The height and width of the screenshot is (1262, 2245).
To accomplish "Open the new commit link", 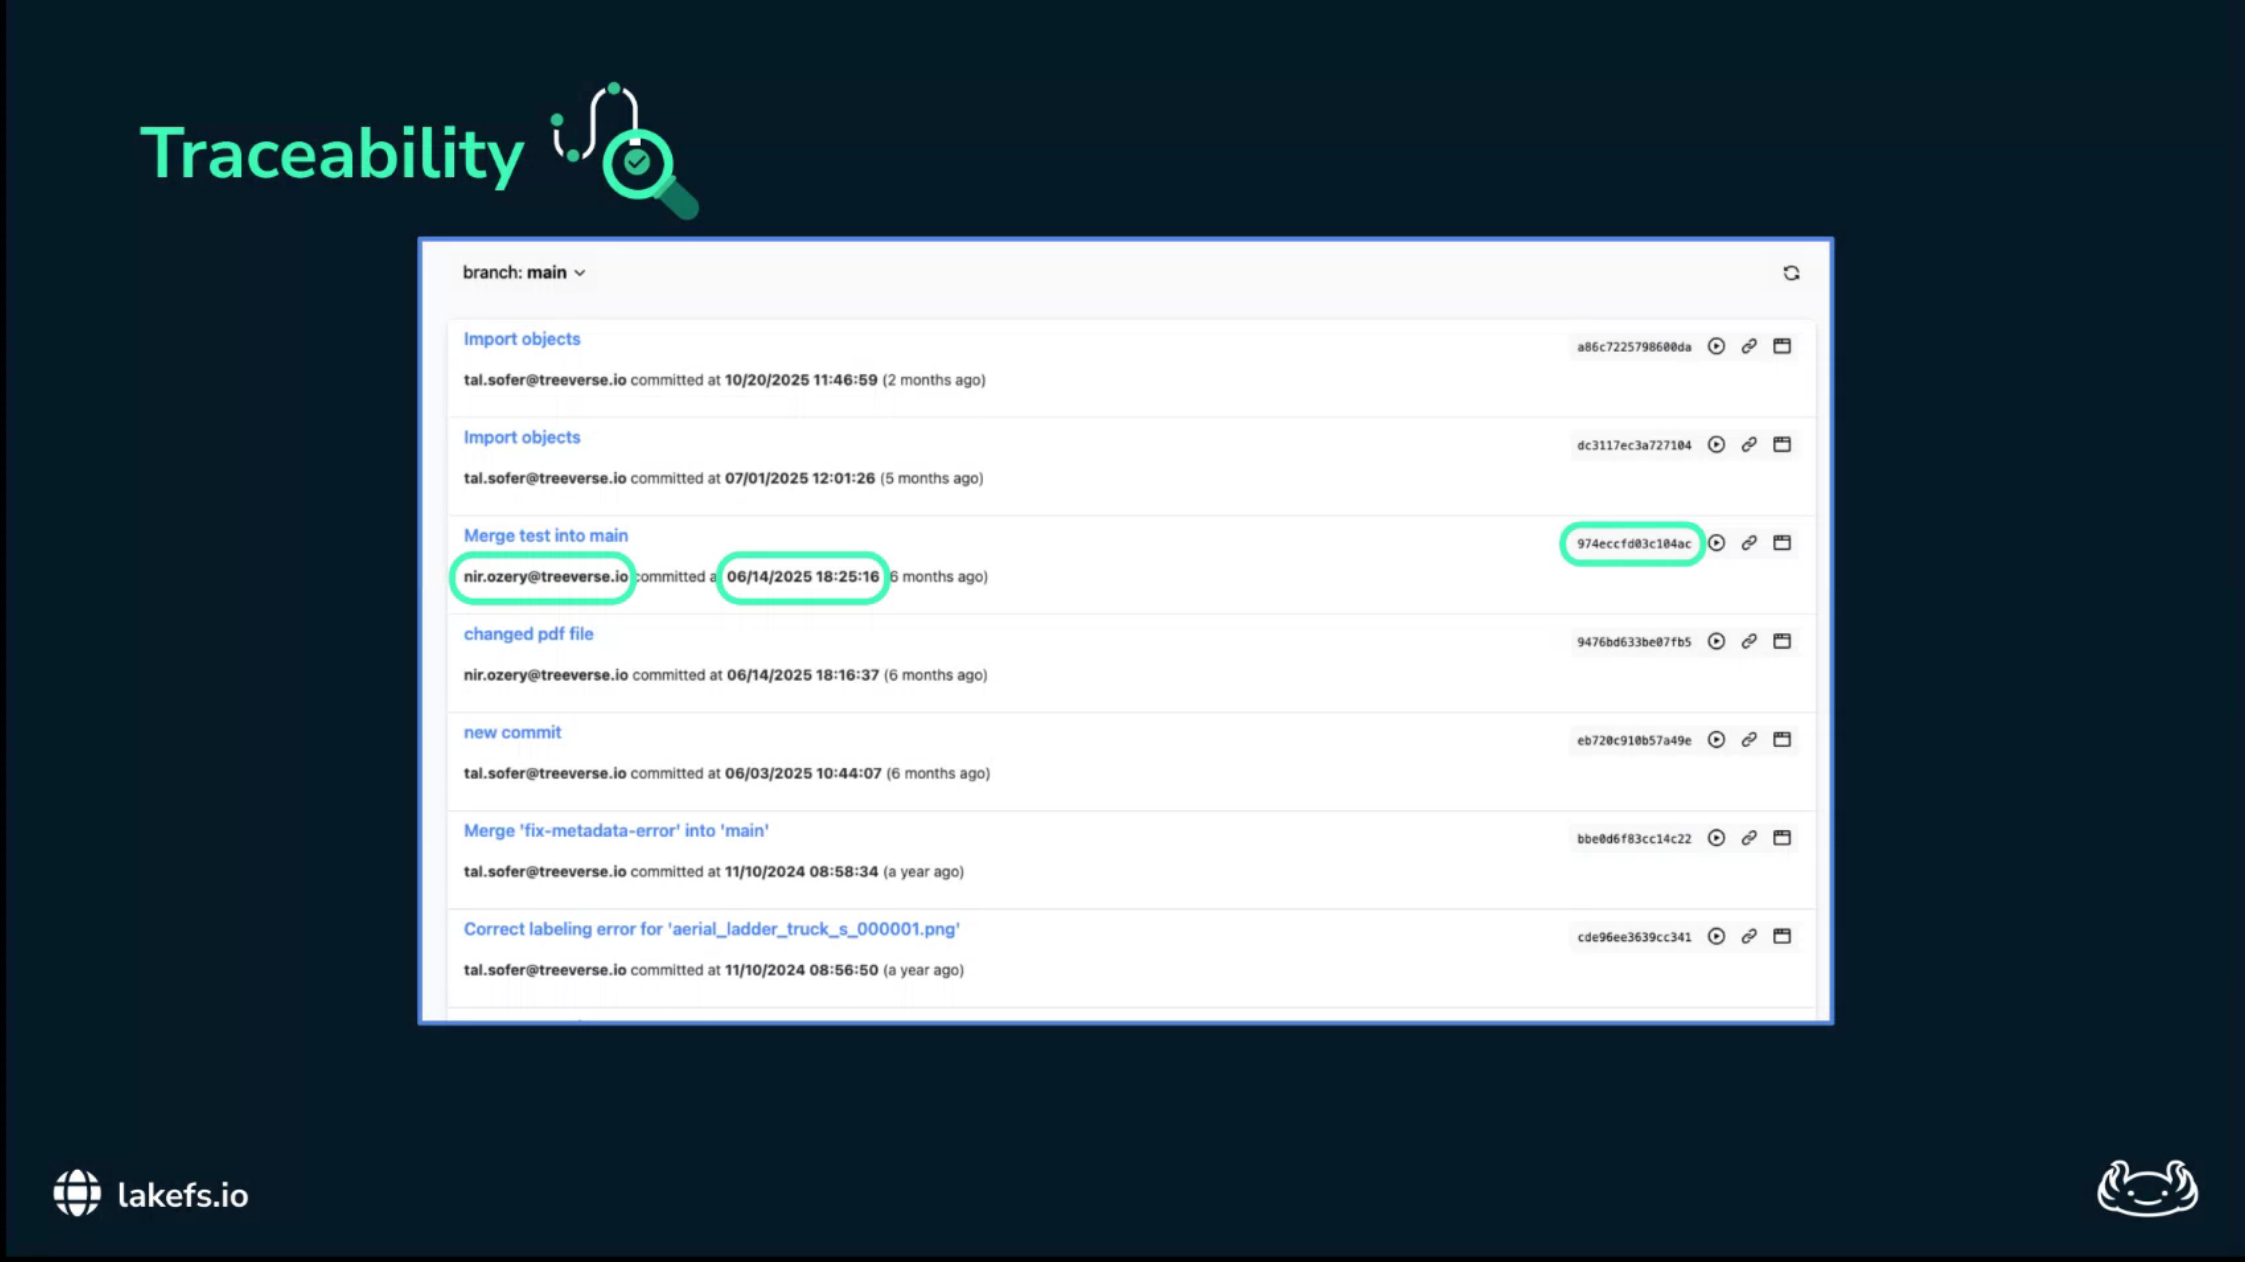I will coord(512,732).
